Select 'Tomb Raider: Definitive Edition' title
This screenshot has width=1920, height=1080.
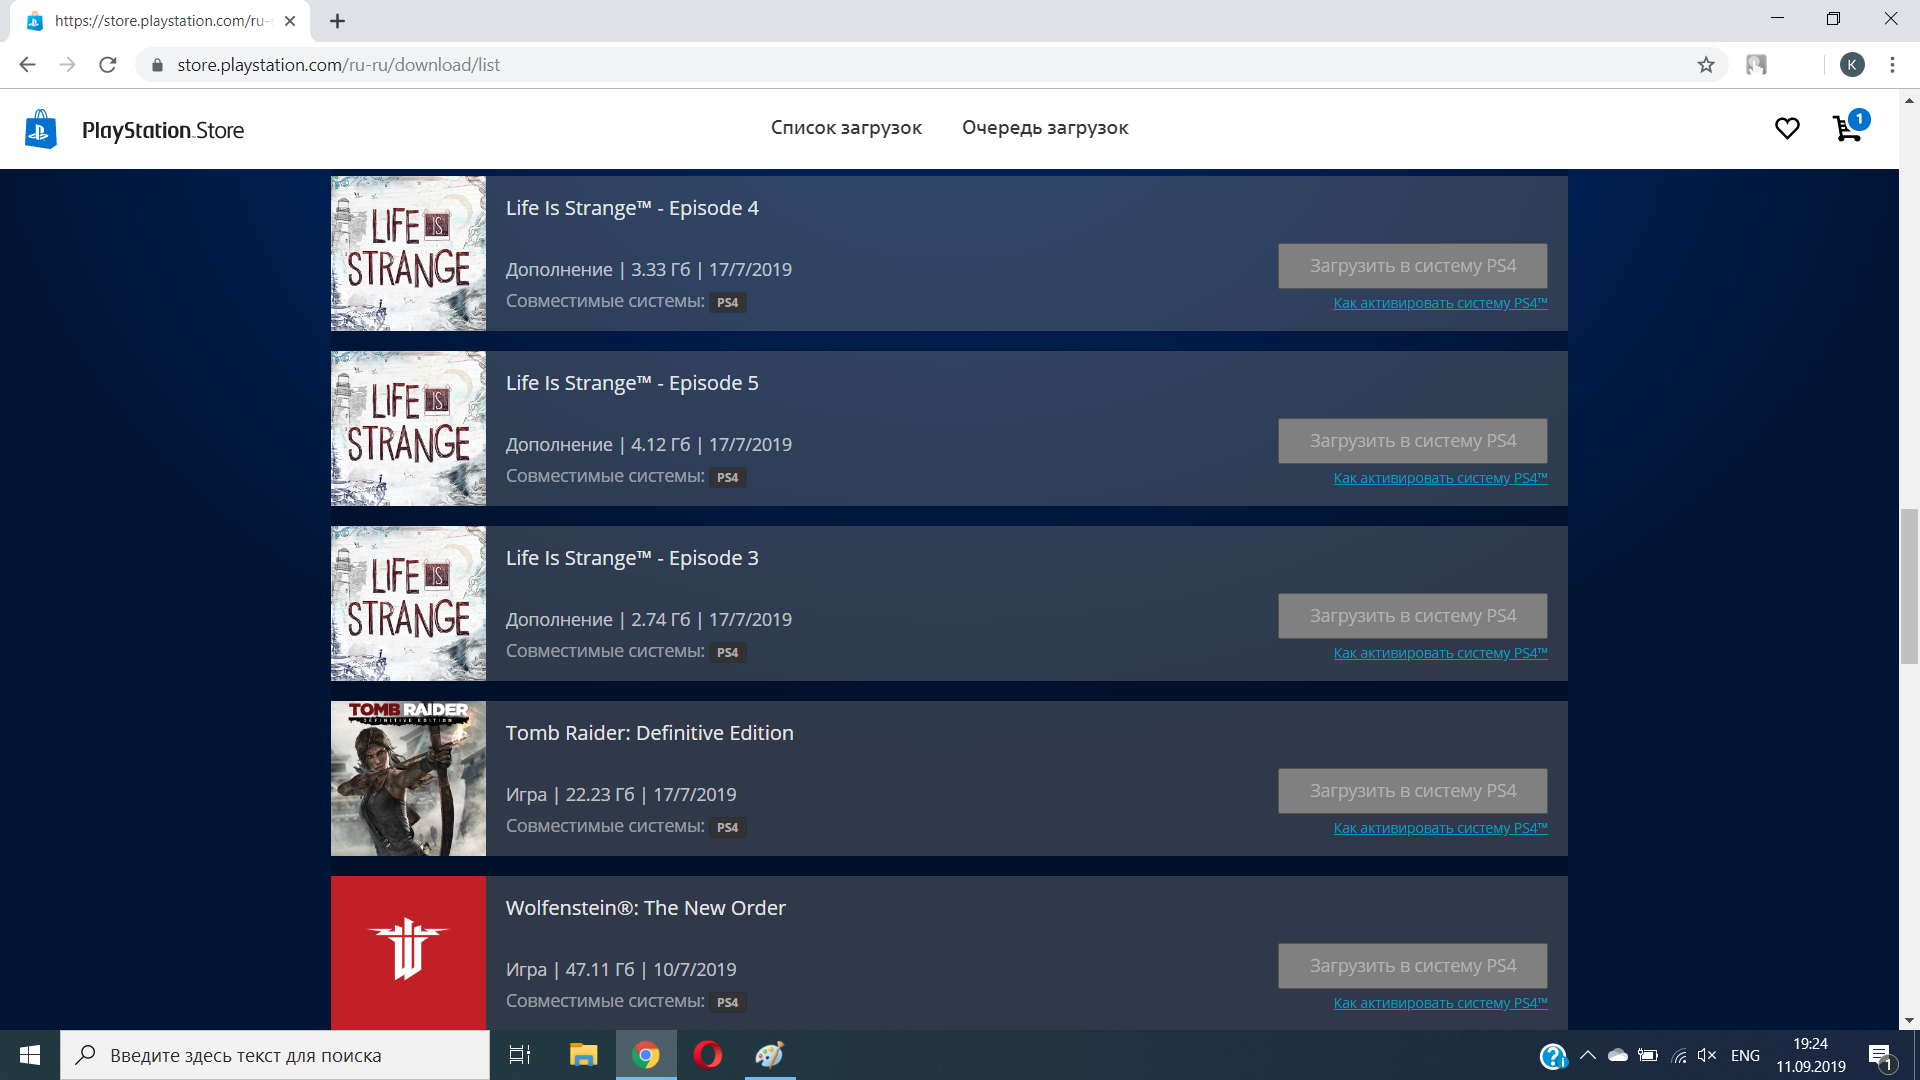[x=649, y=733]
